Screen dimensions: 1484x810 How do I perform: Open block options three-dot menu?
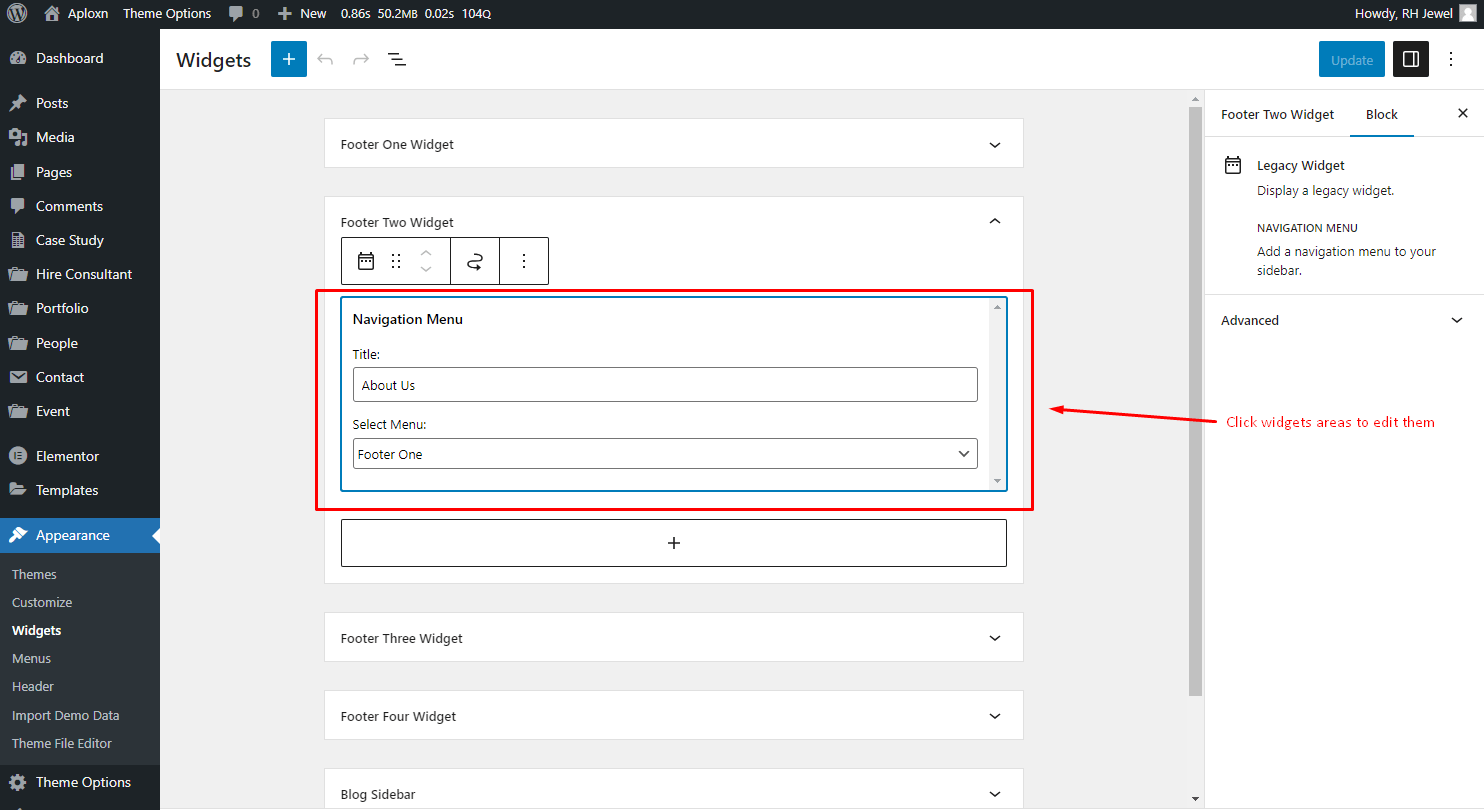click(524, 261)
